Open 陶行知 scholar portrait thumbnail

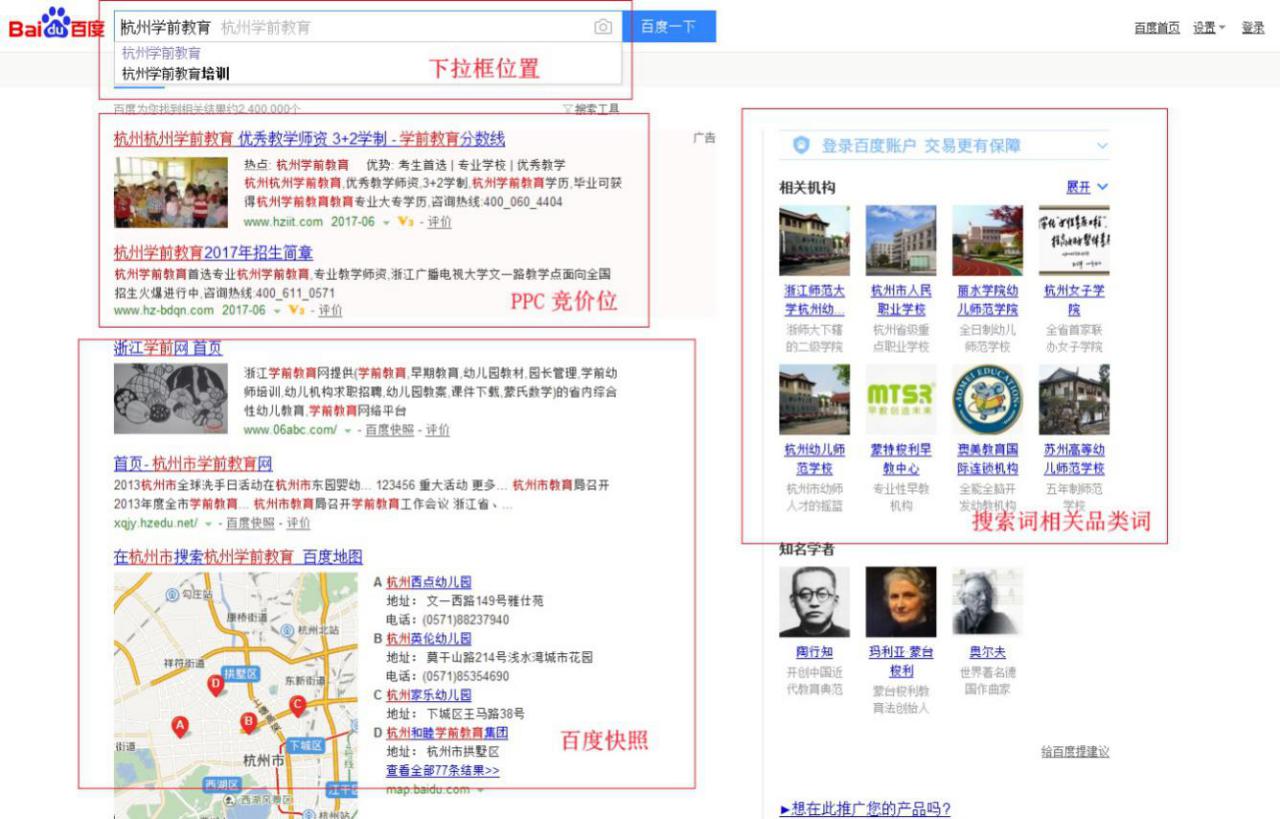(x=814, y=602)
